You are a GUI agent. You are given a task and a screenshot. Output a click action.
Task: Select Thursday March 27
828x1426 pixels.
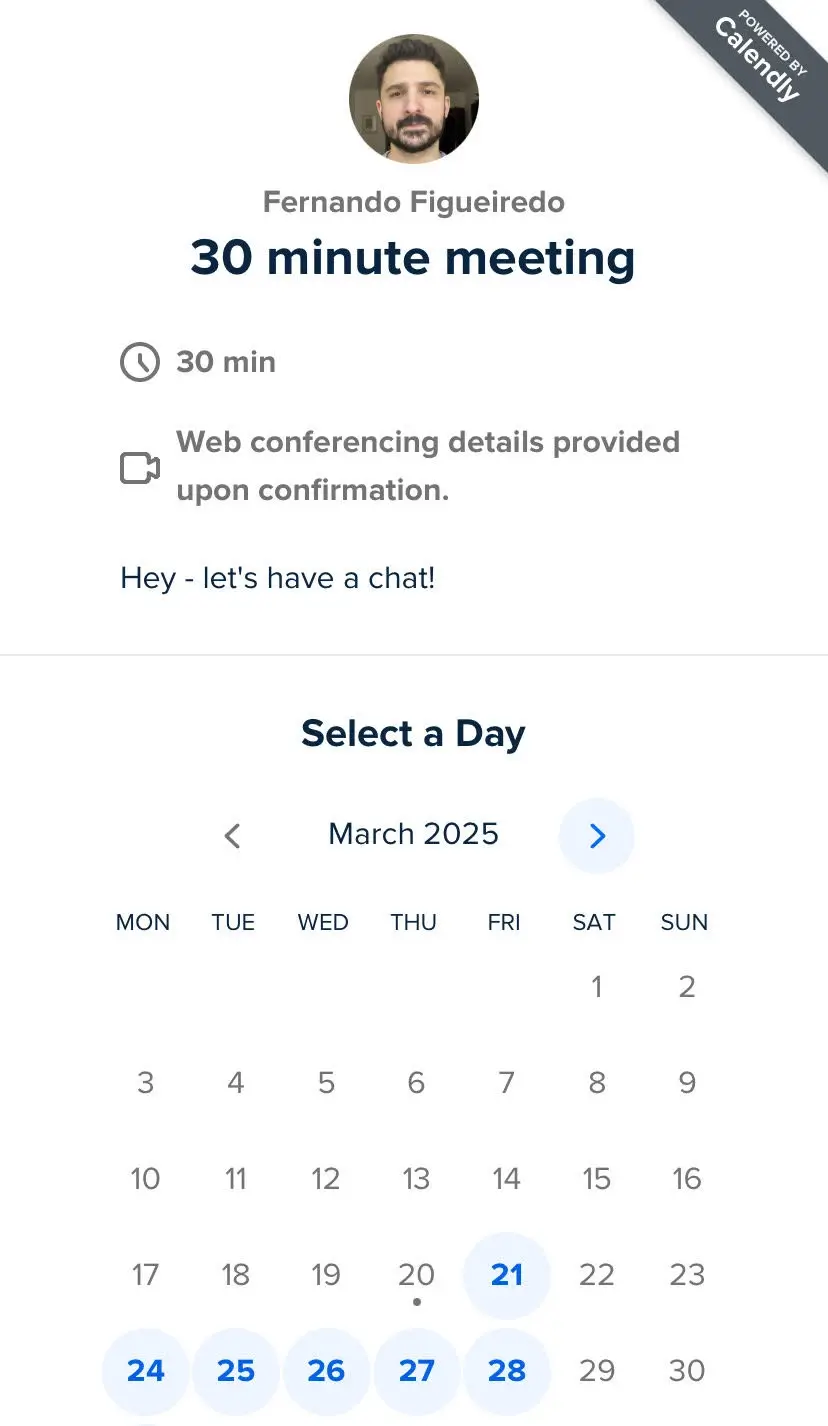[416, 1370]
